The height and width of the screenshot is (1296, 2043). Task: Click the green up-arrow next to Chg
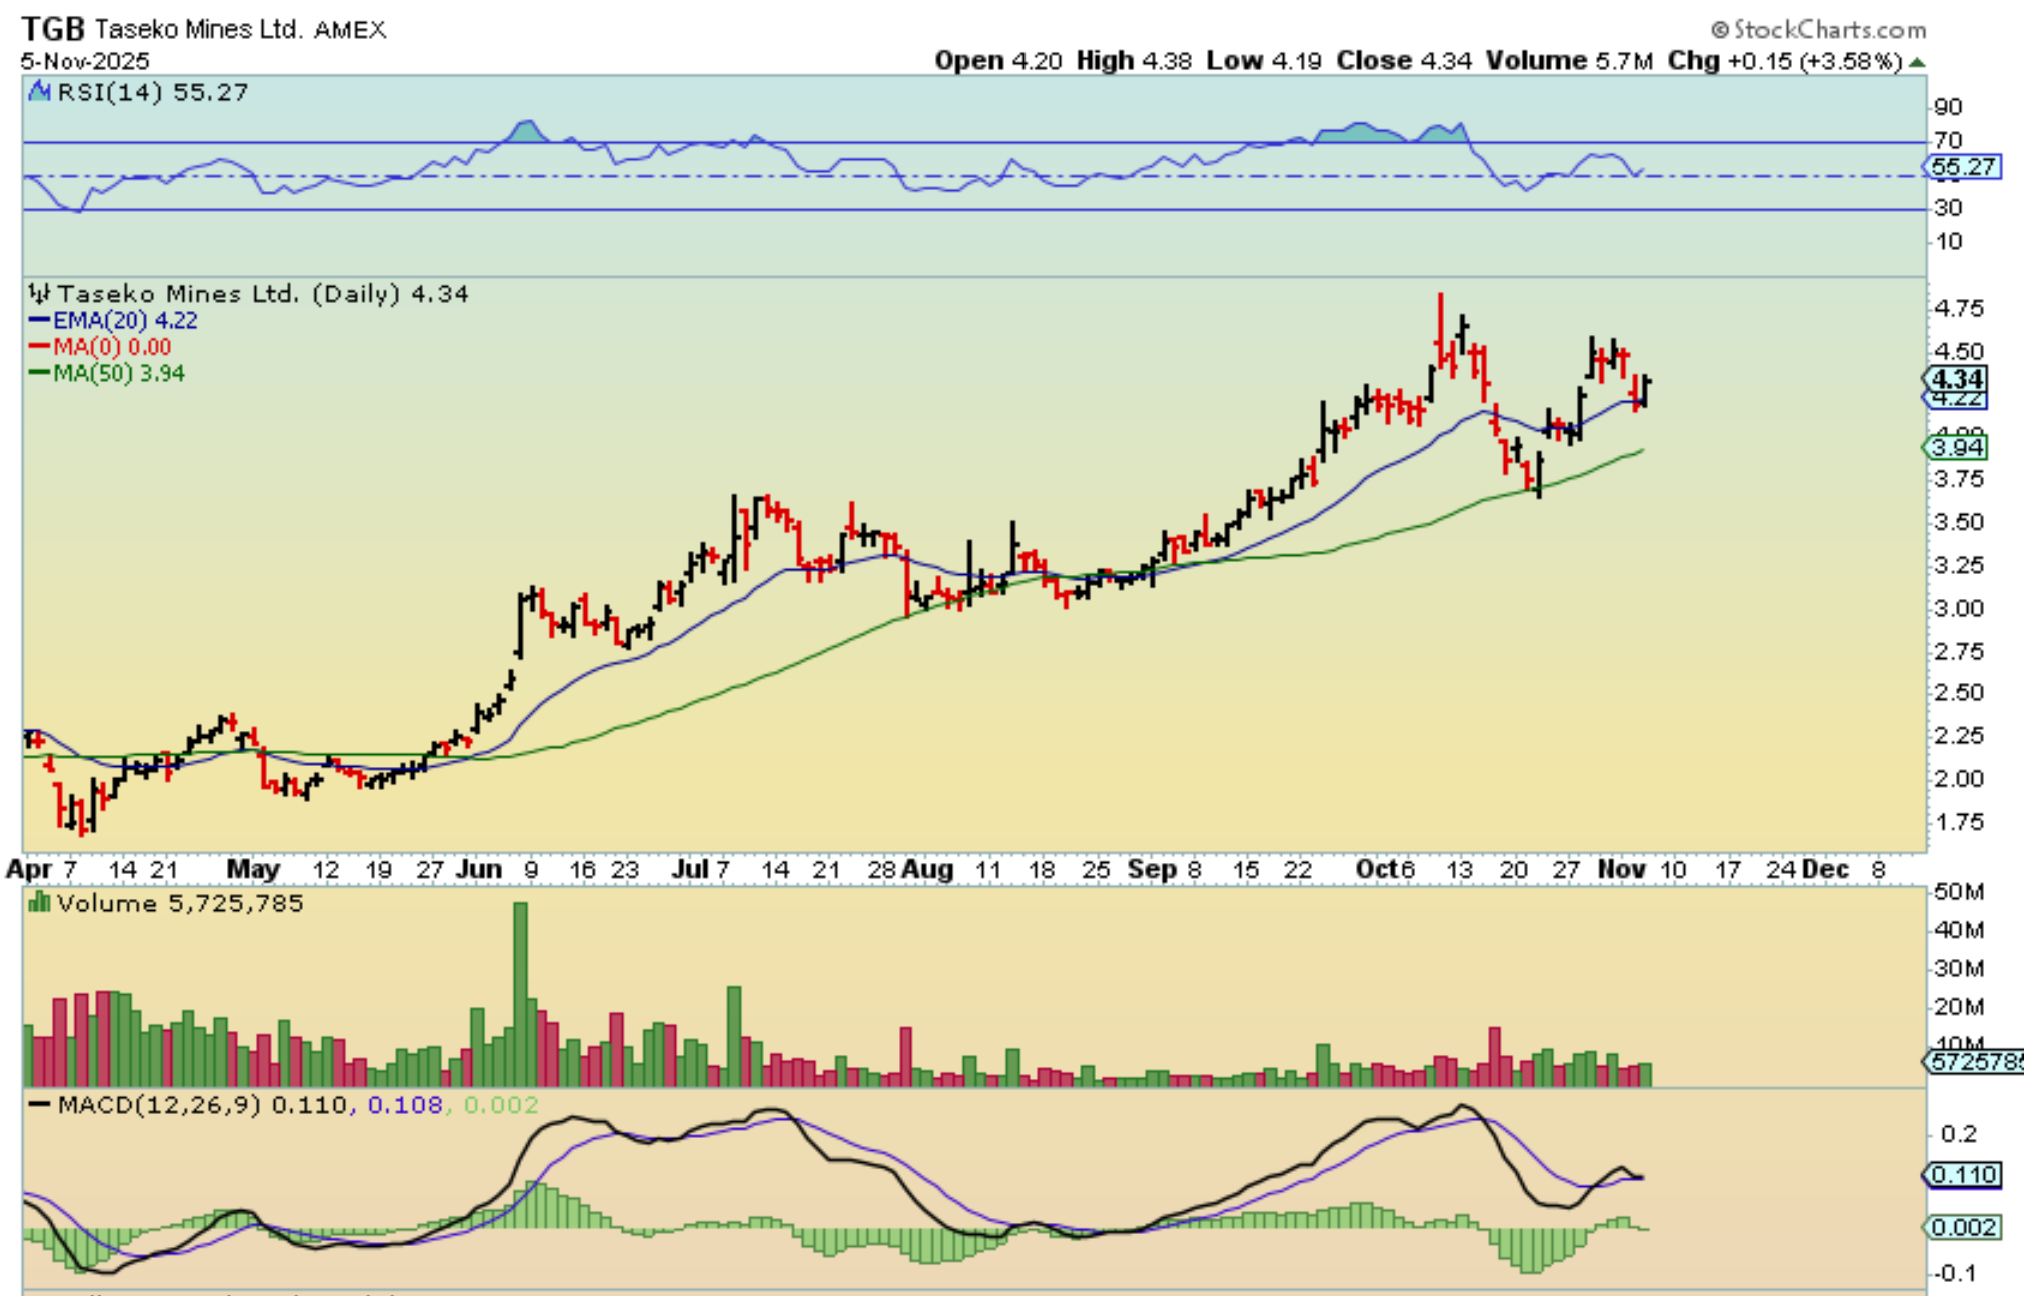(x=1916, y=62)
